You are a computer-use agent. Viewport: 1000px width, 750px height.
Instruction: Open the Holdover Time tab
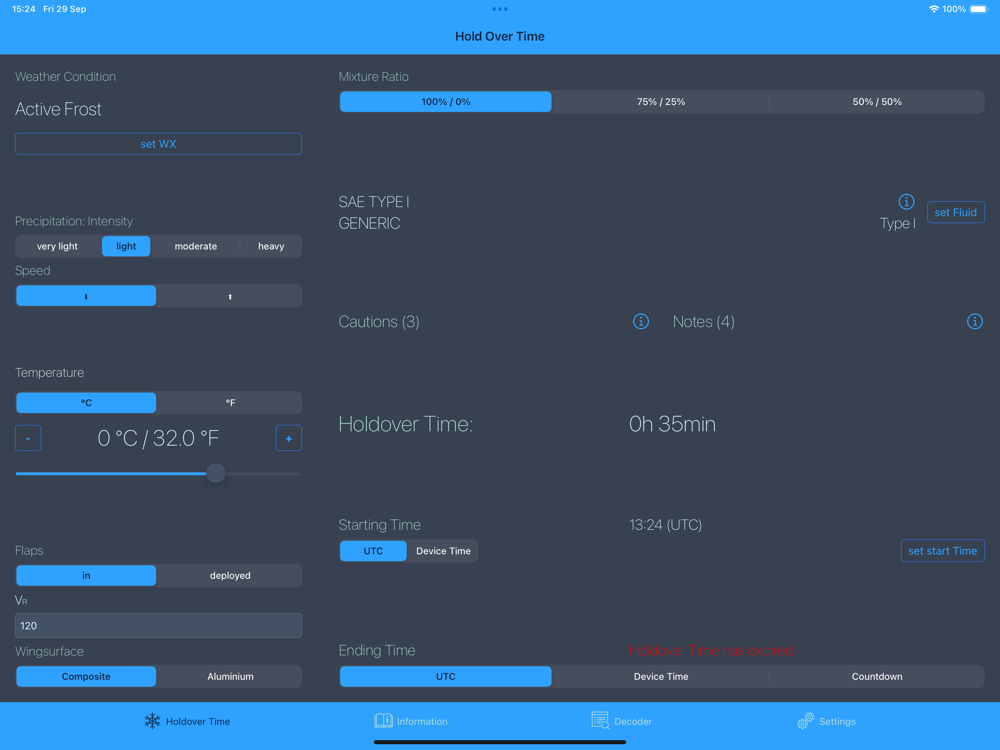(x=187, y=721)
